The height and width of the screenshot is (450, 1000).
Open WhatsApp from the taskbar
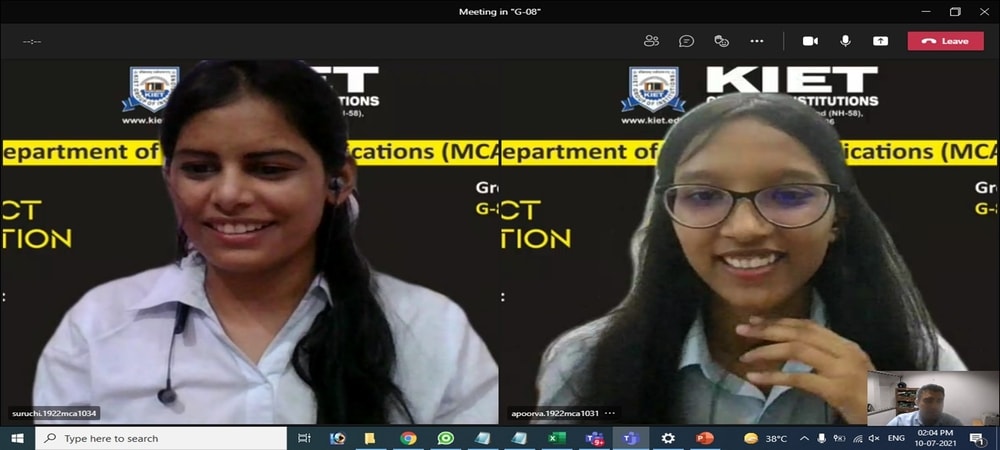click(x=445, y=438)
